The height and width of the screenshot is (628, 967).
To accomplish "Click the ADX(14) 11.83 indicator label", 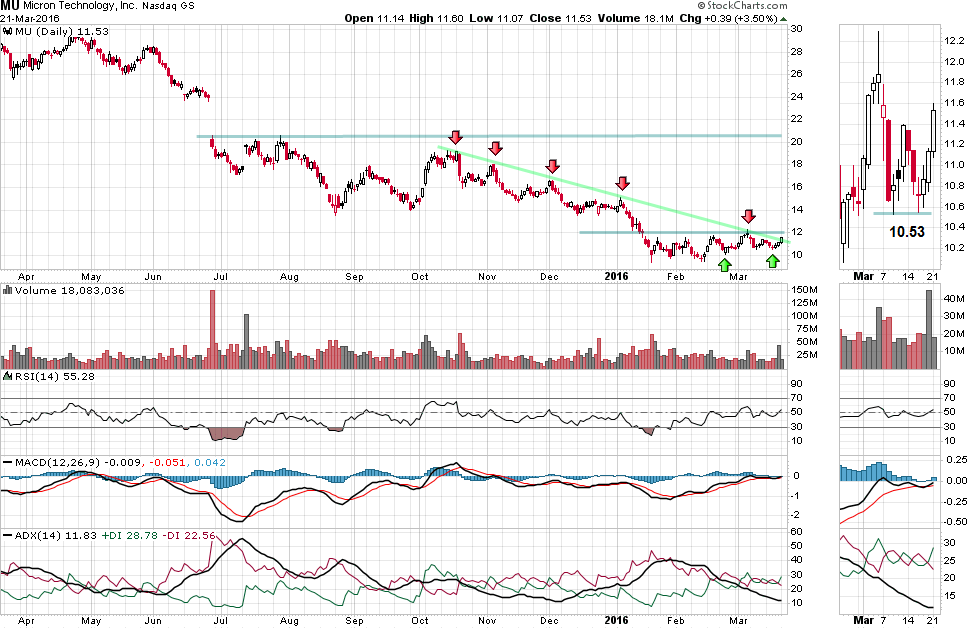I will click(x=56, y=535).
